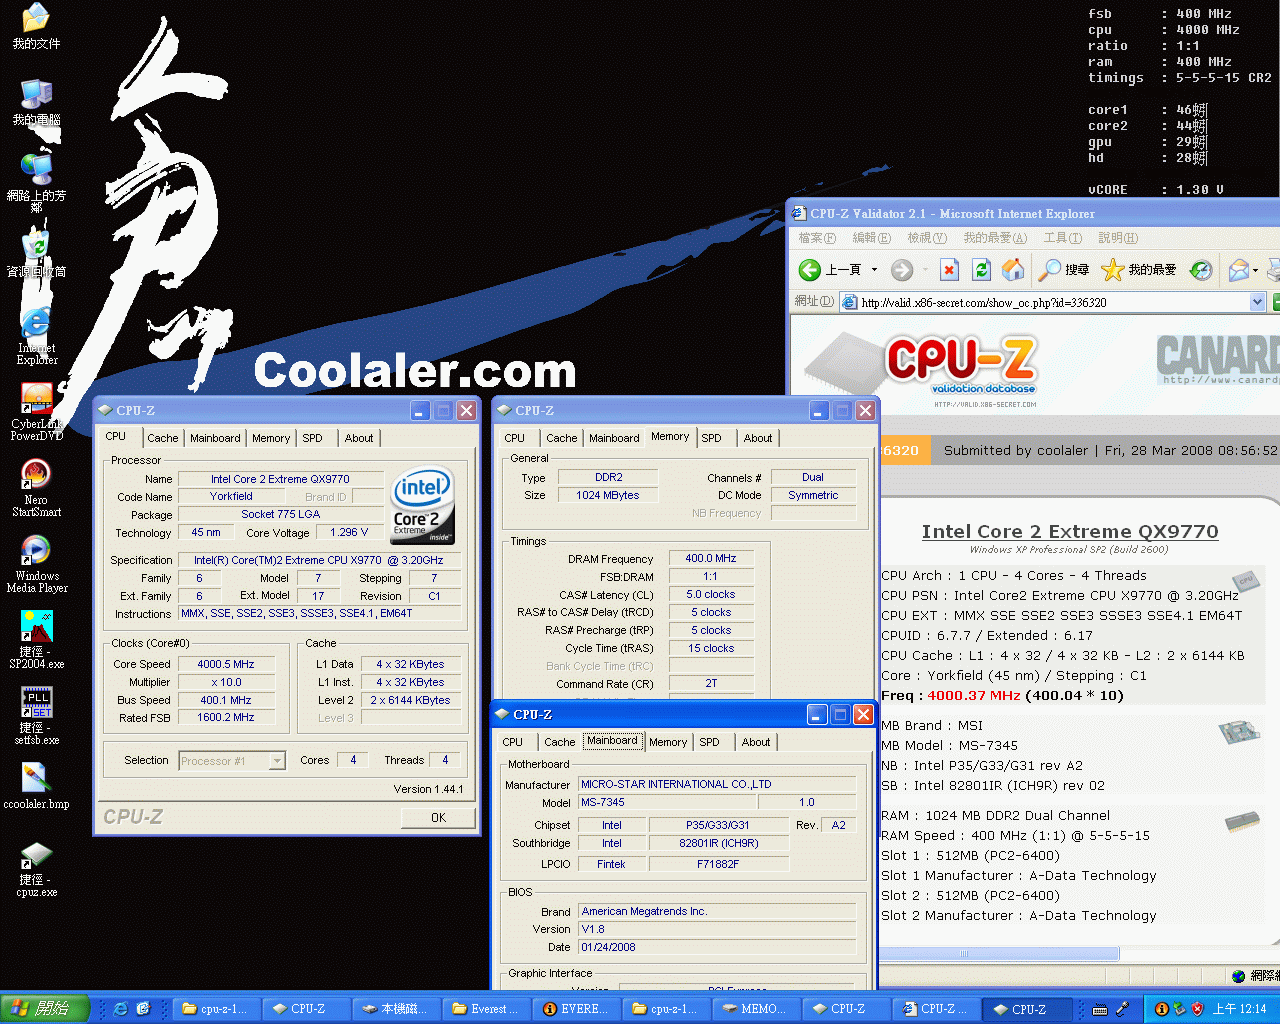Open the 搜尋 search pane in Internet Explorer
Viewport: 1280px width, 1024px height.
click(1064, 269)
